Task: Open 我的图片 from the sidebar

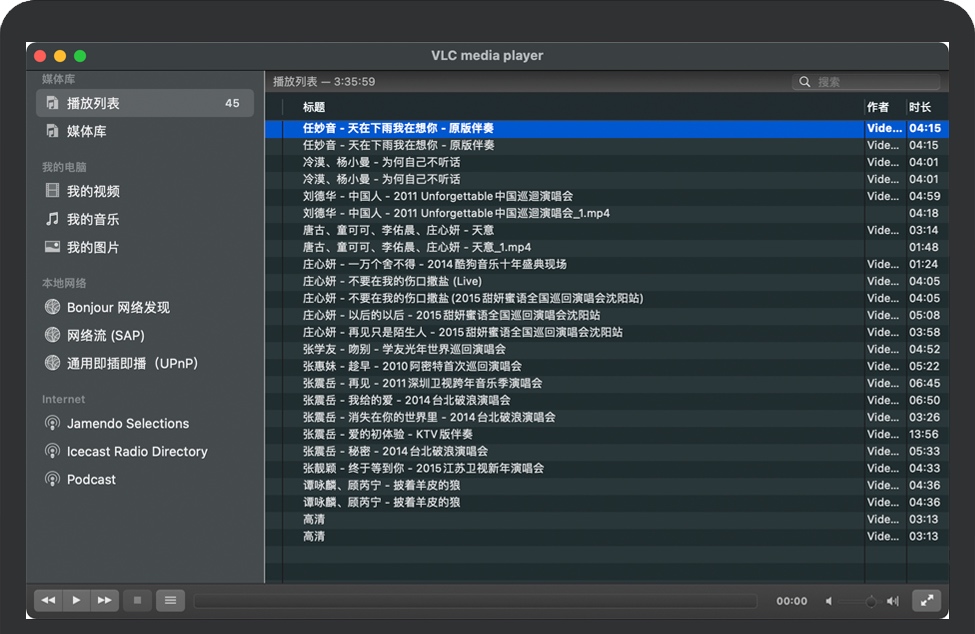Action: pyautogui.click(x=92, y=247)
